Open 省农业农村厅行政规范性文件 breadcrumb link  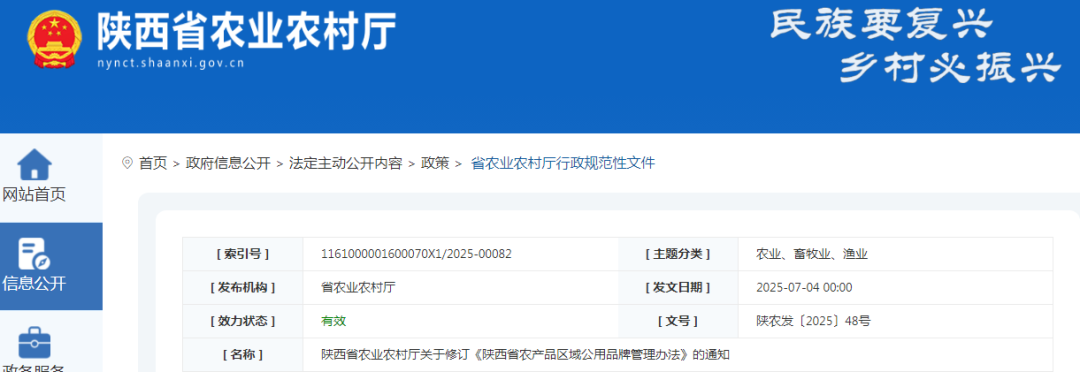point(563,163)
